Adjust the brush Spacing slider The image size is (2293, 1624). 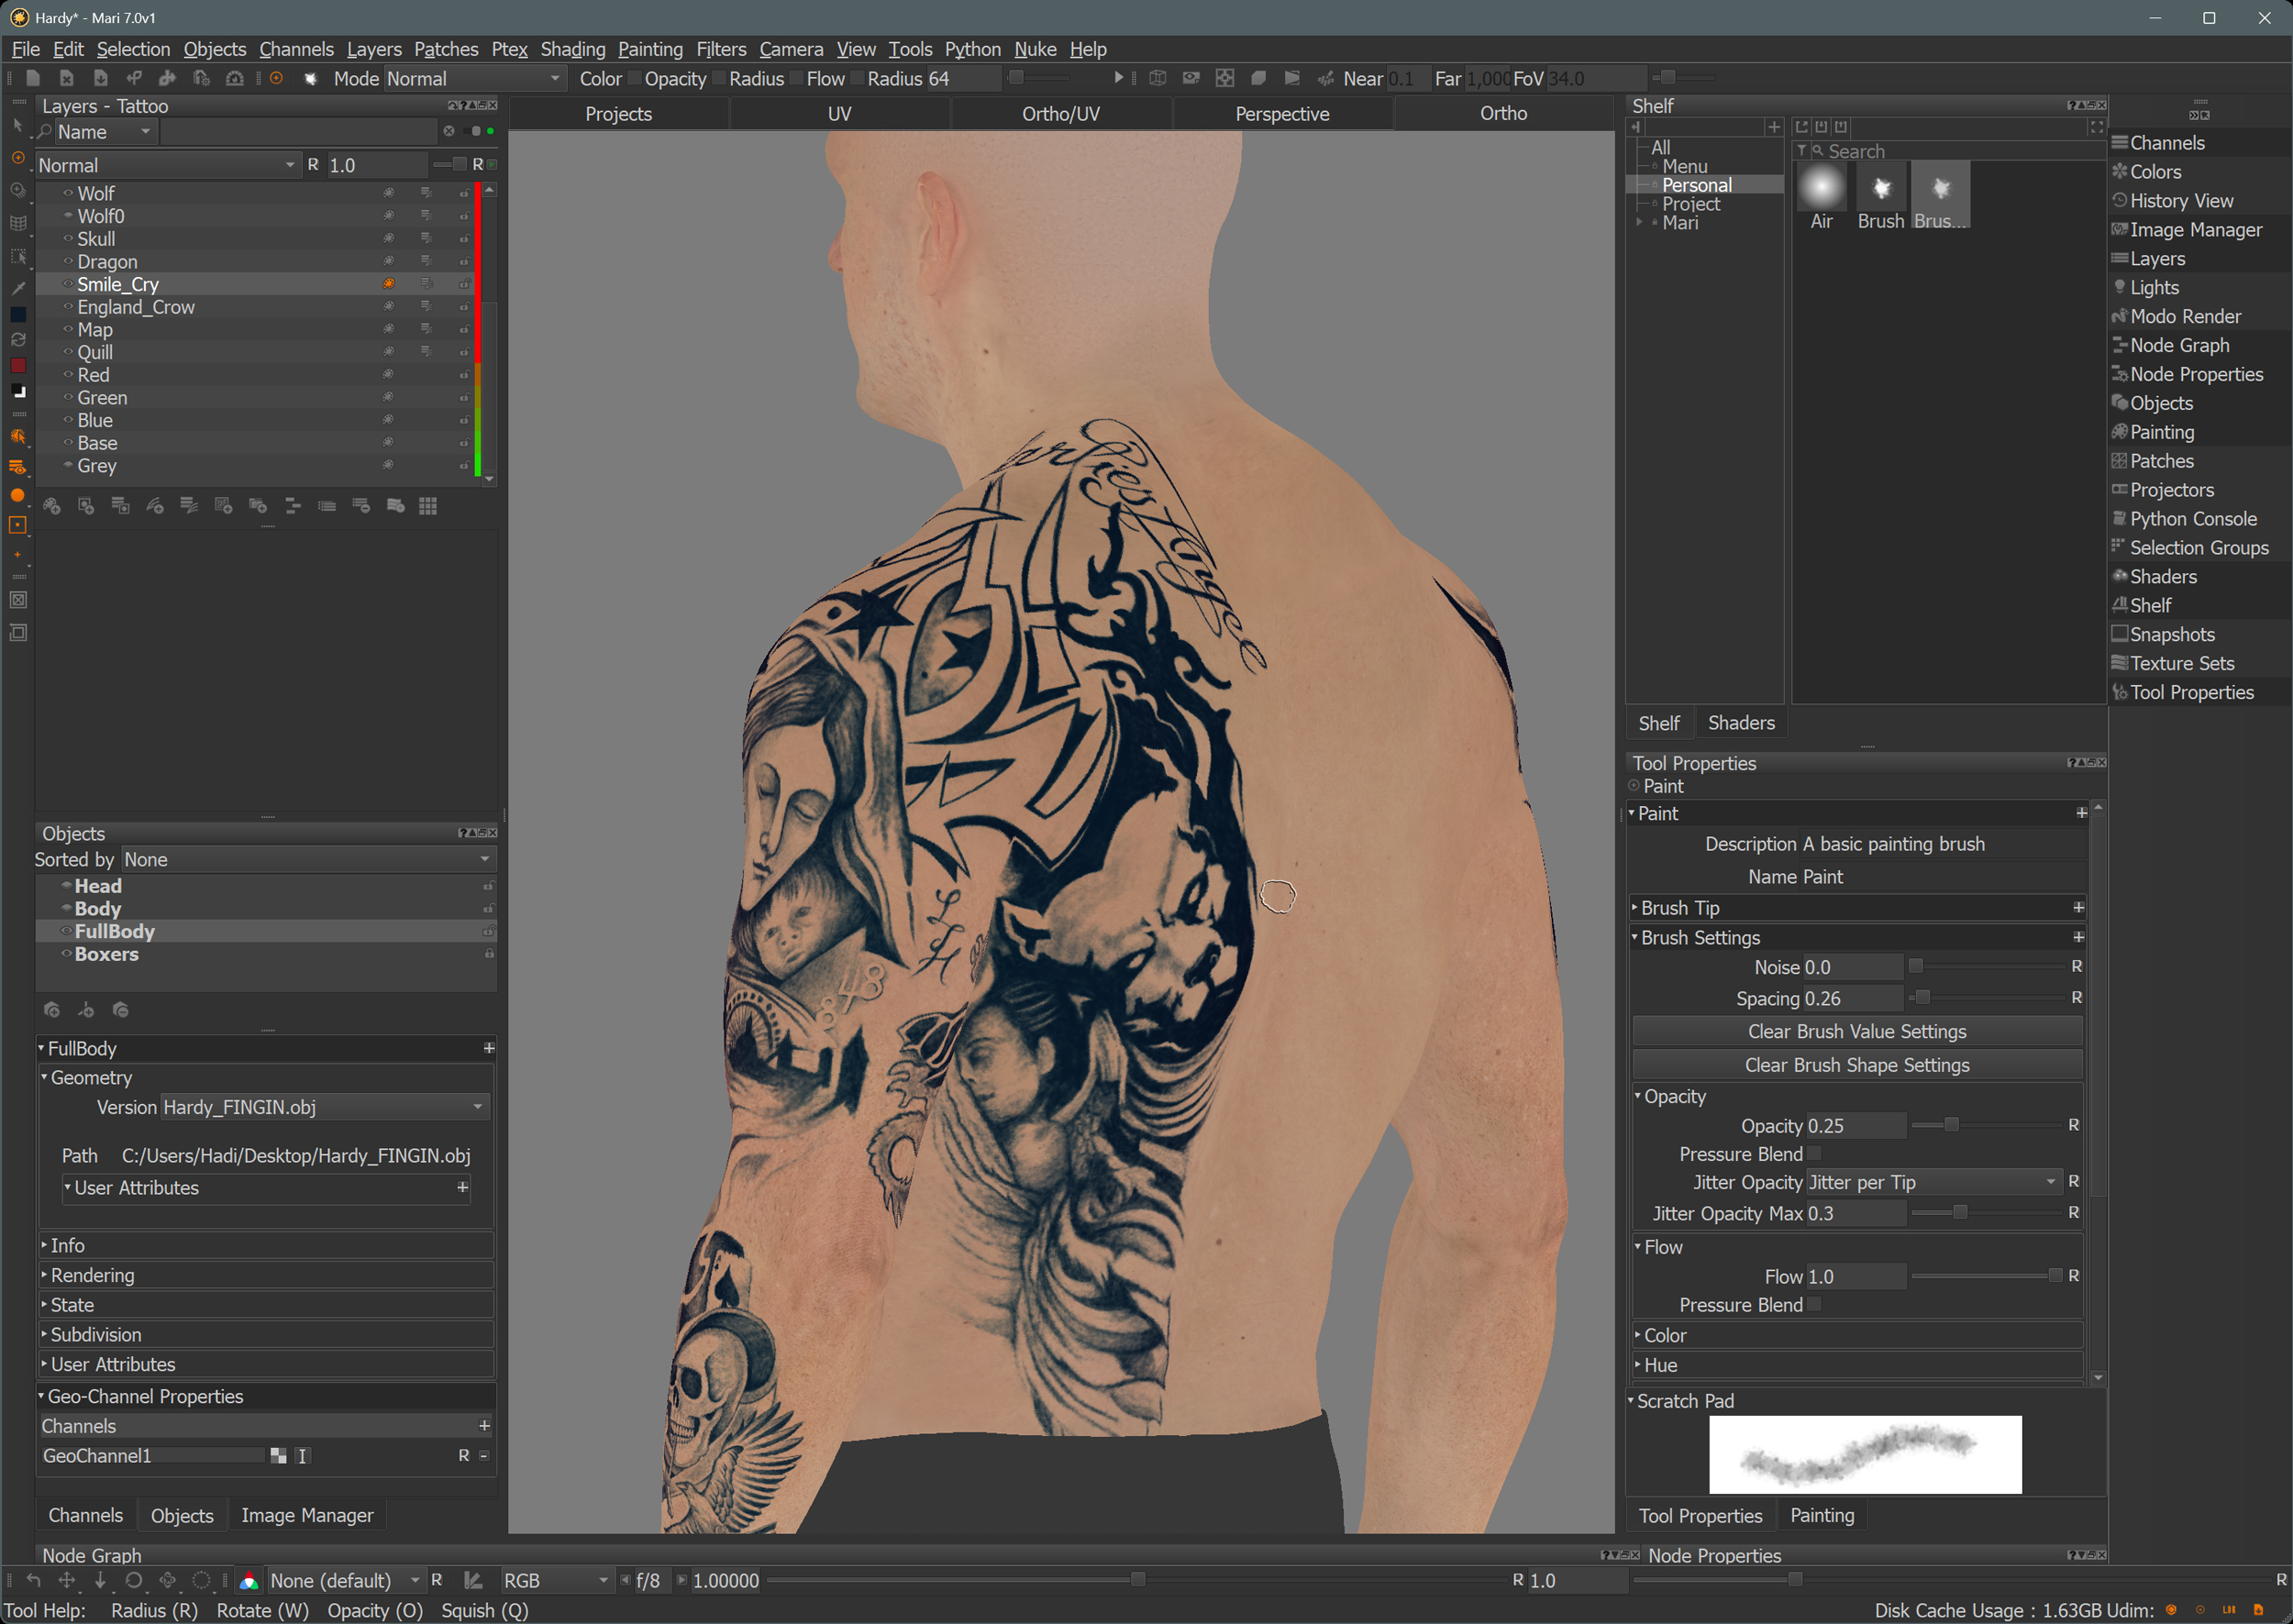tap(1922, 998)
